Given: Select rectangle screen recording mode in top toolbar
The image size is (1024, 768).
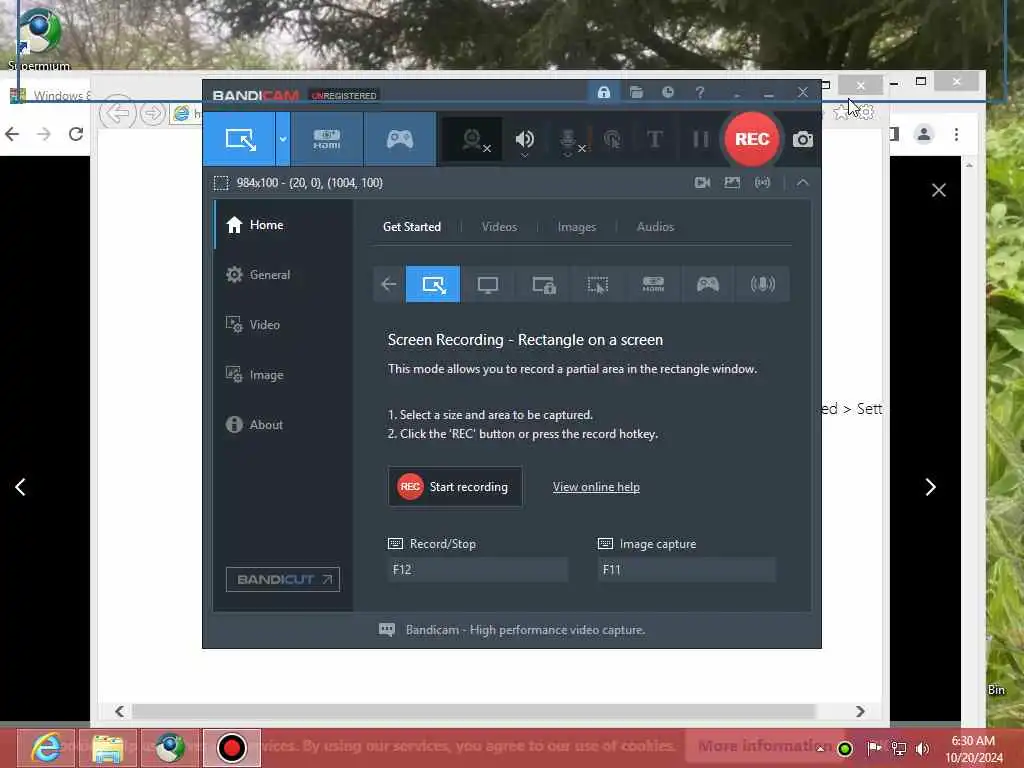Looking at the screenshot, I should [x=239, y=139].
